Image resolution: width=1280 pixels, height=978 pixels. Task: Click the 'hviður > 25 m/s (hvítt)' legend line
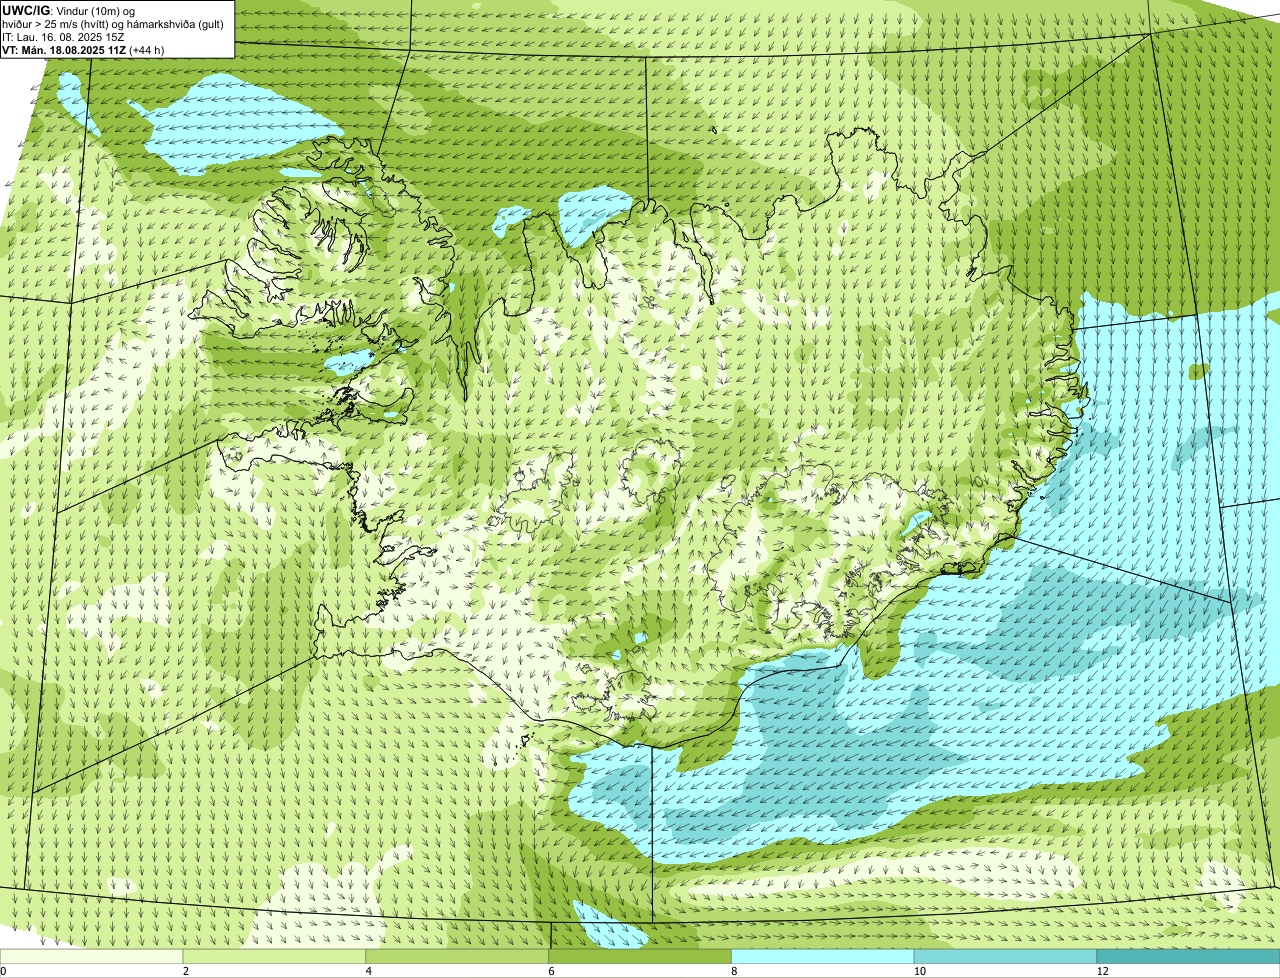pyautogui.click(x=113, y=24)
